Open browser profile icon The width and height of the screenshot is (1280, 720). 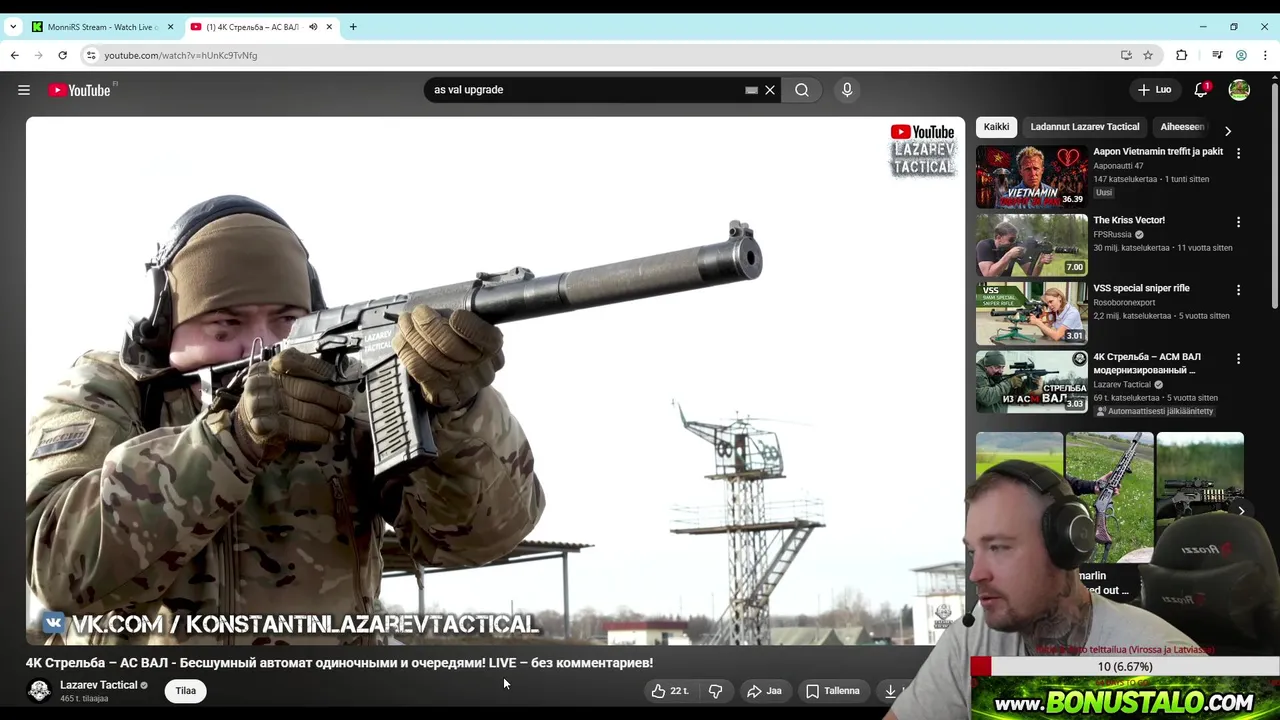1241,55
